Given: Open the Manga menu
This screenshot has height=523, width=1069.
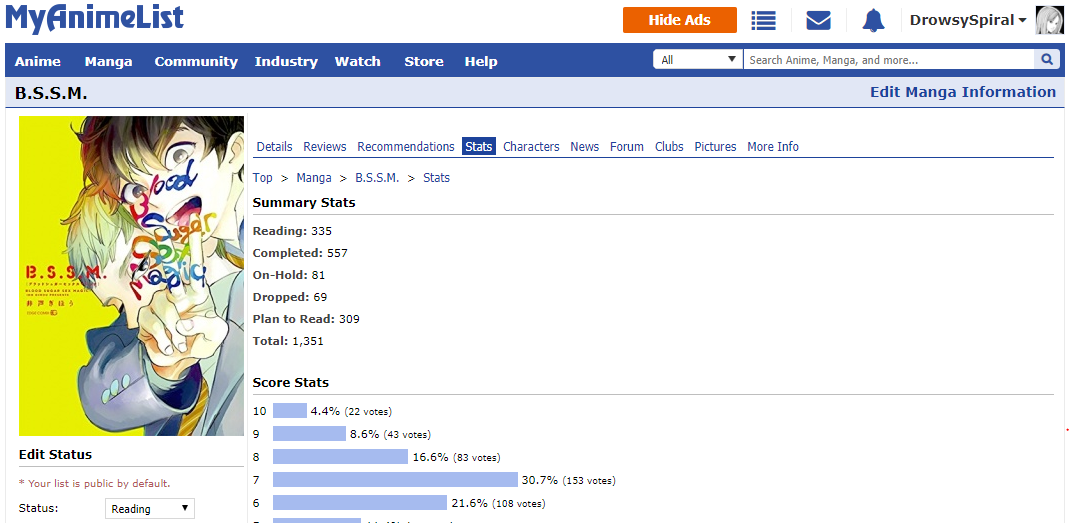Looking at the screenshot, I should (108, 61).
